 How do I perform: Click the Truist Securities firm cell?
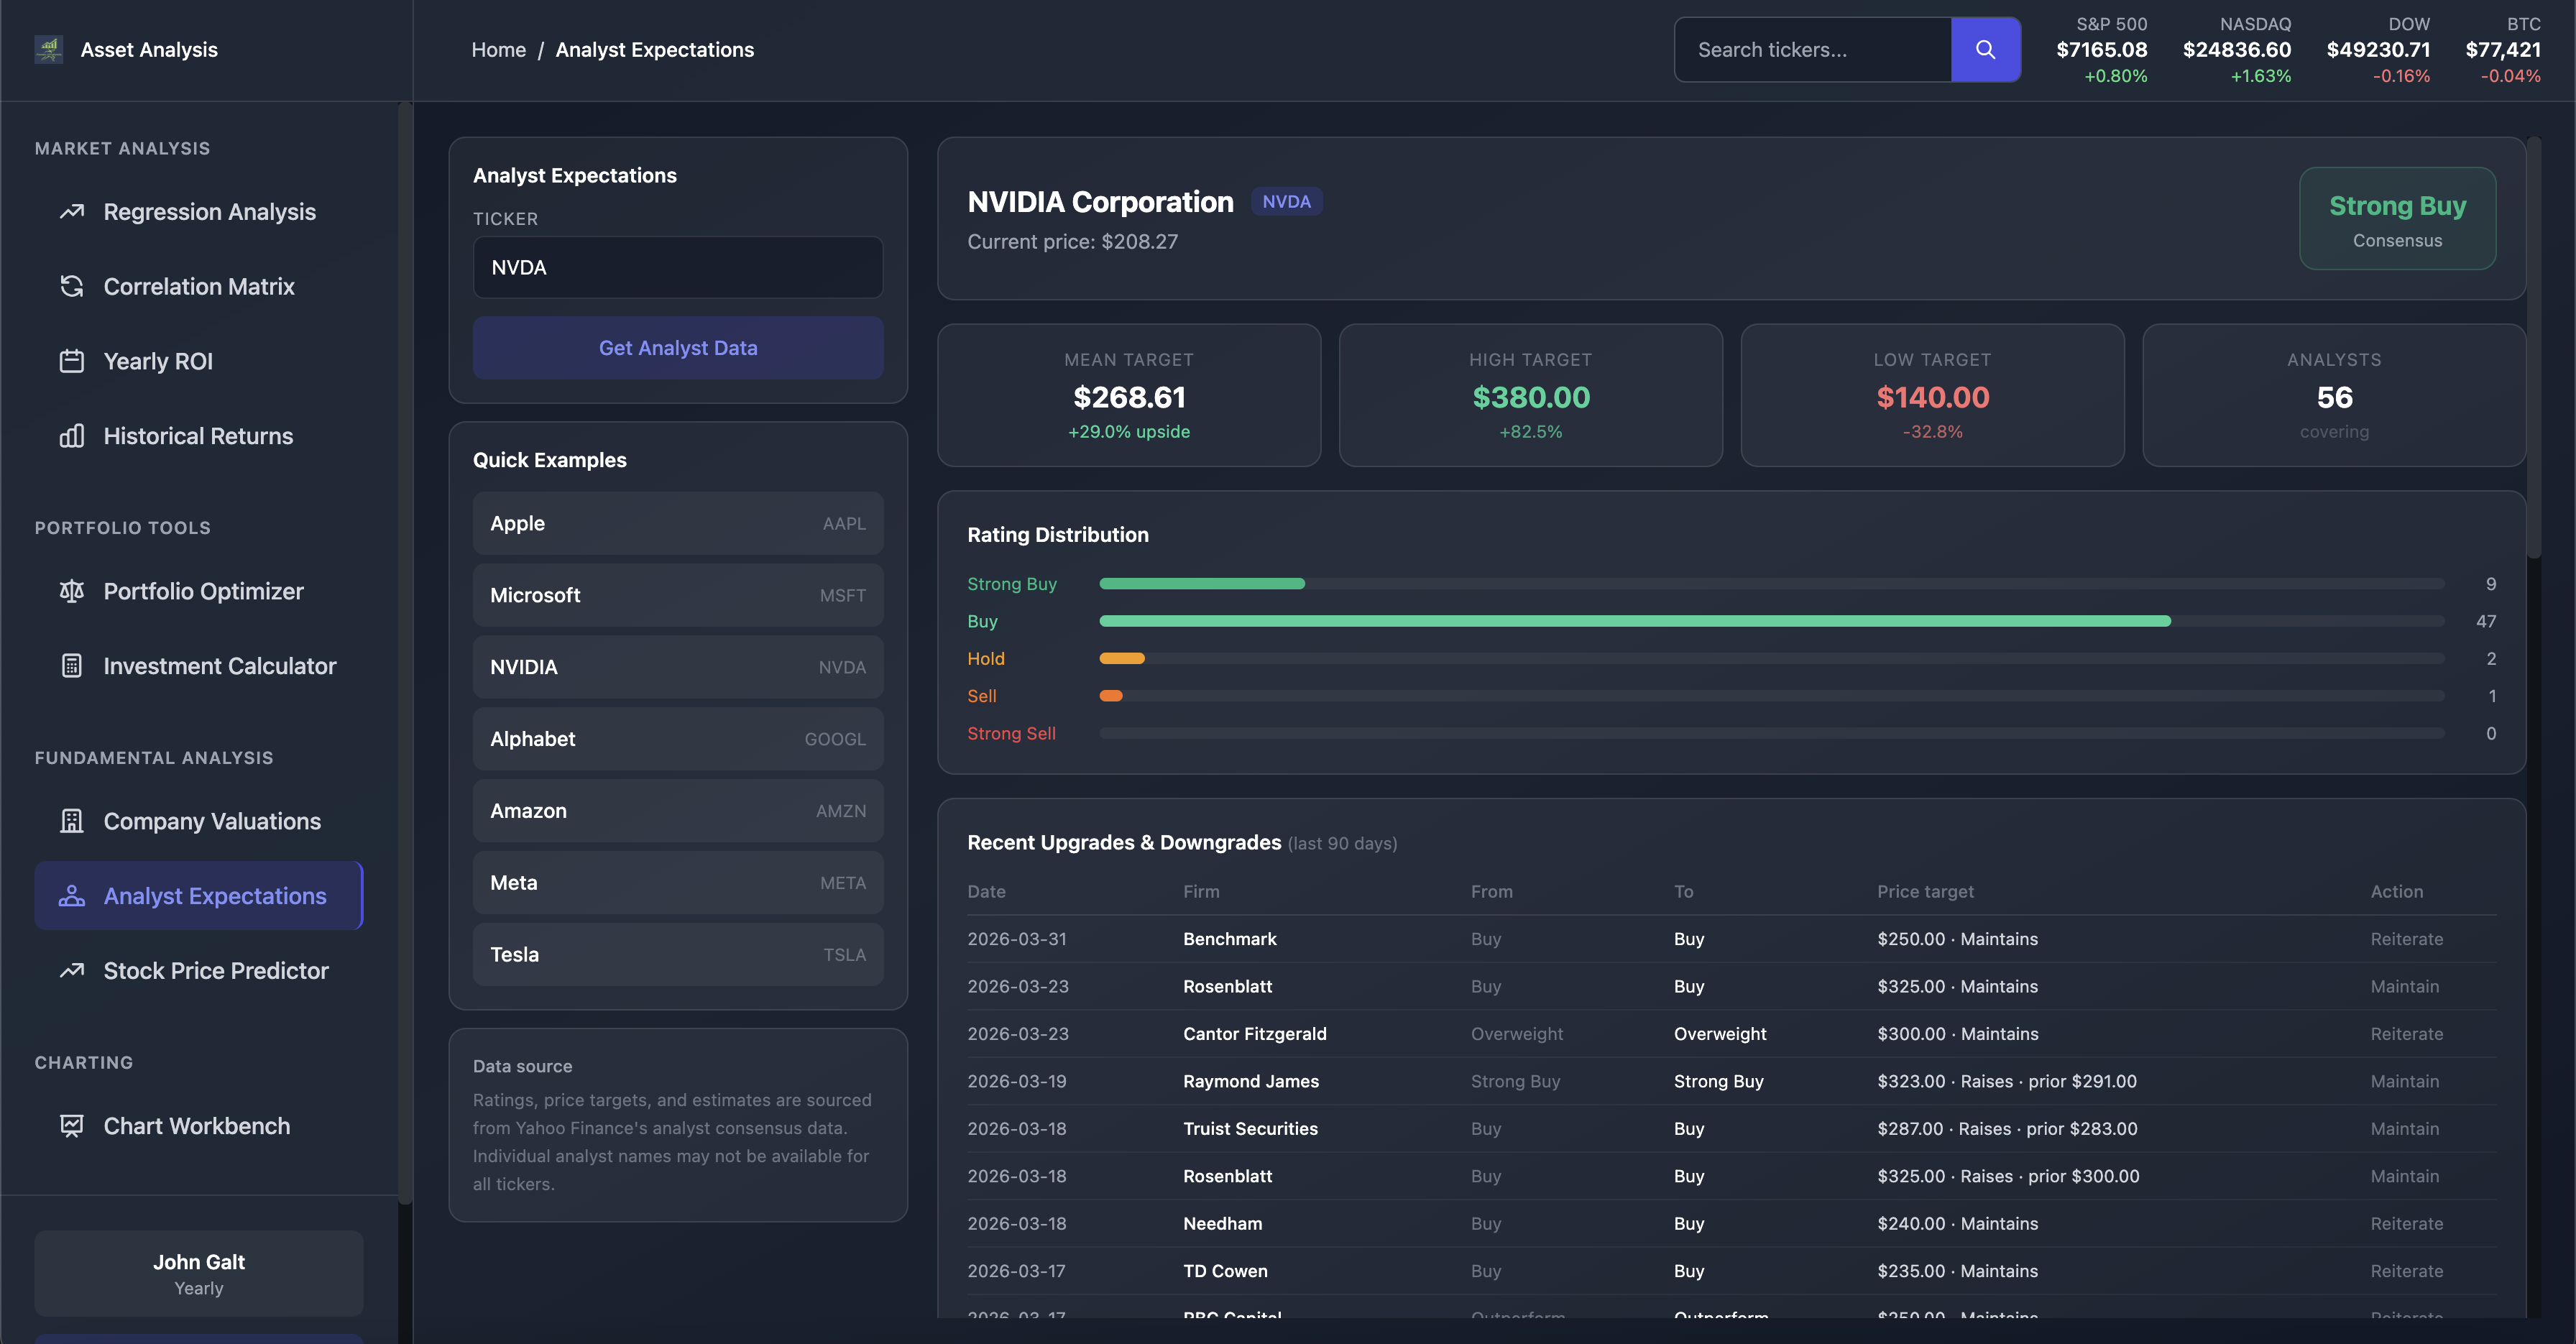[1250, 1129]
